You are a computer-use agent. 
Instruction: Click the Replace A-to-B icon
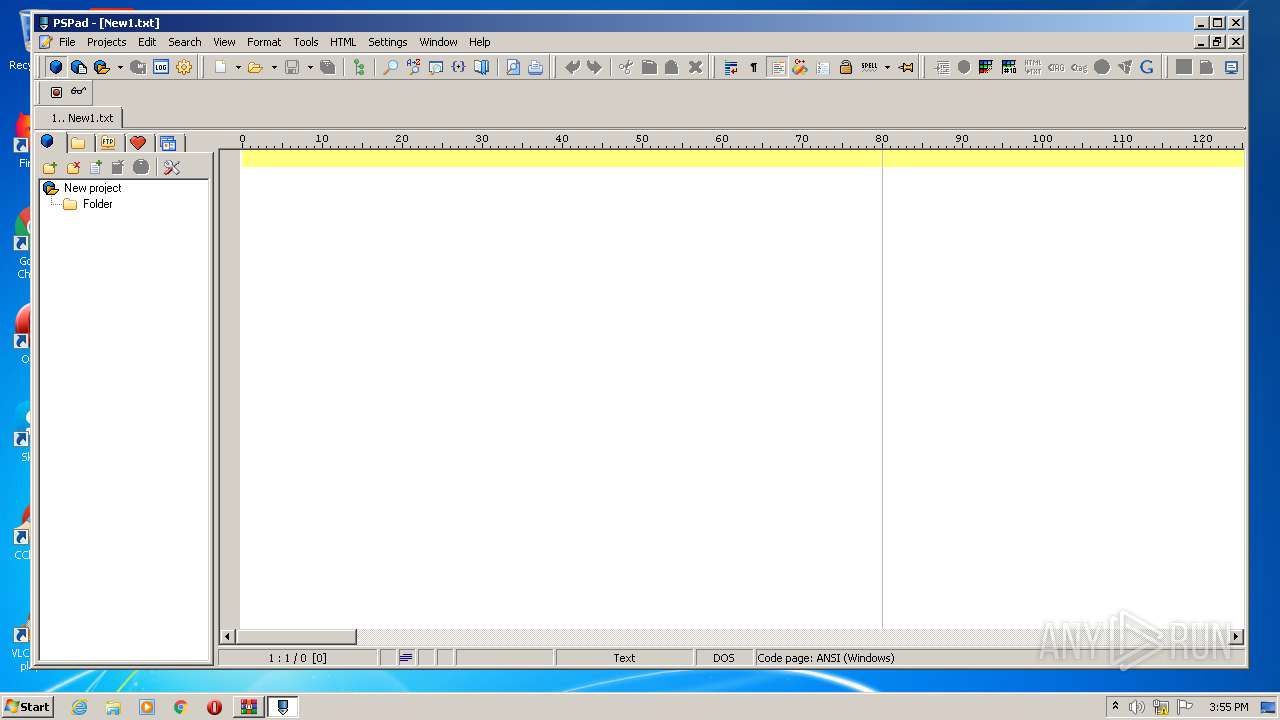(x=413, y=67)
